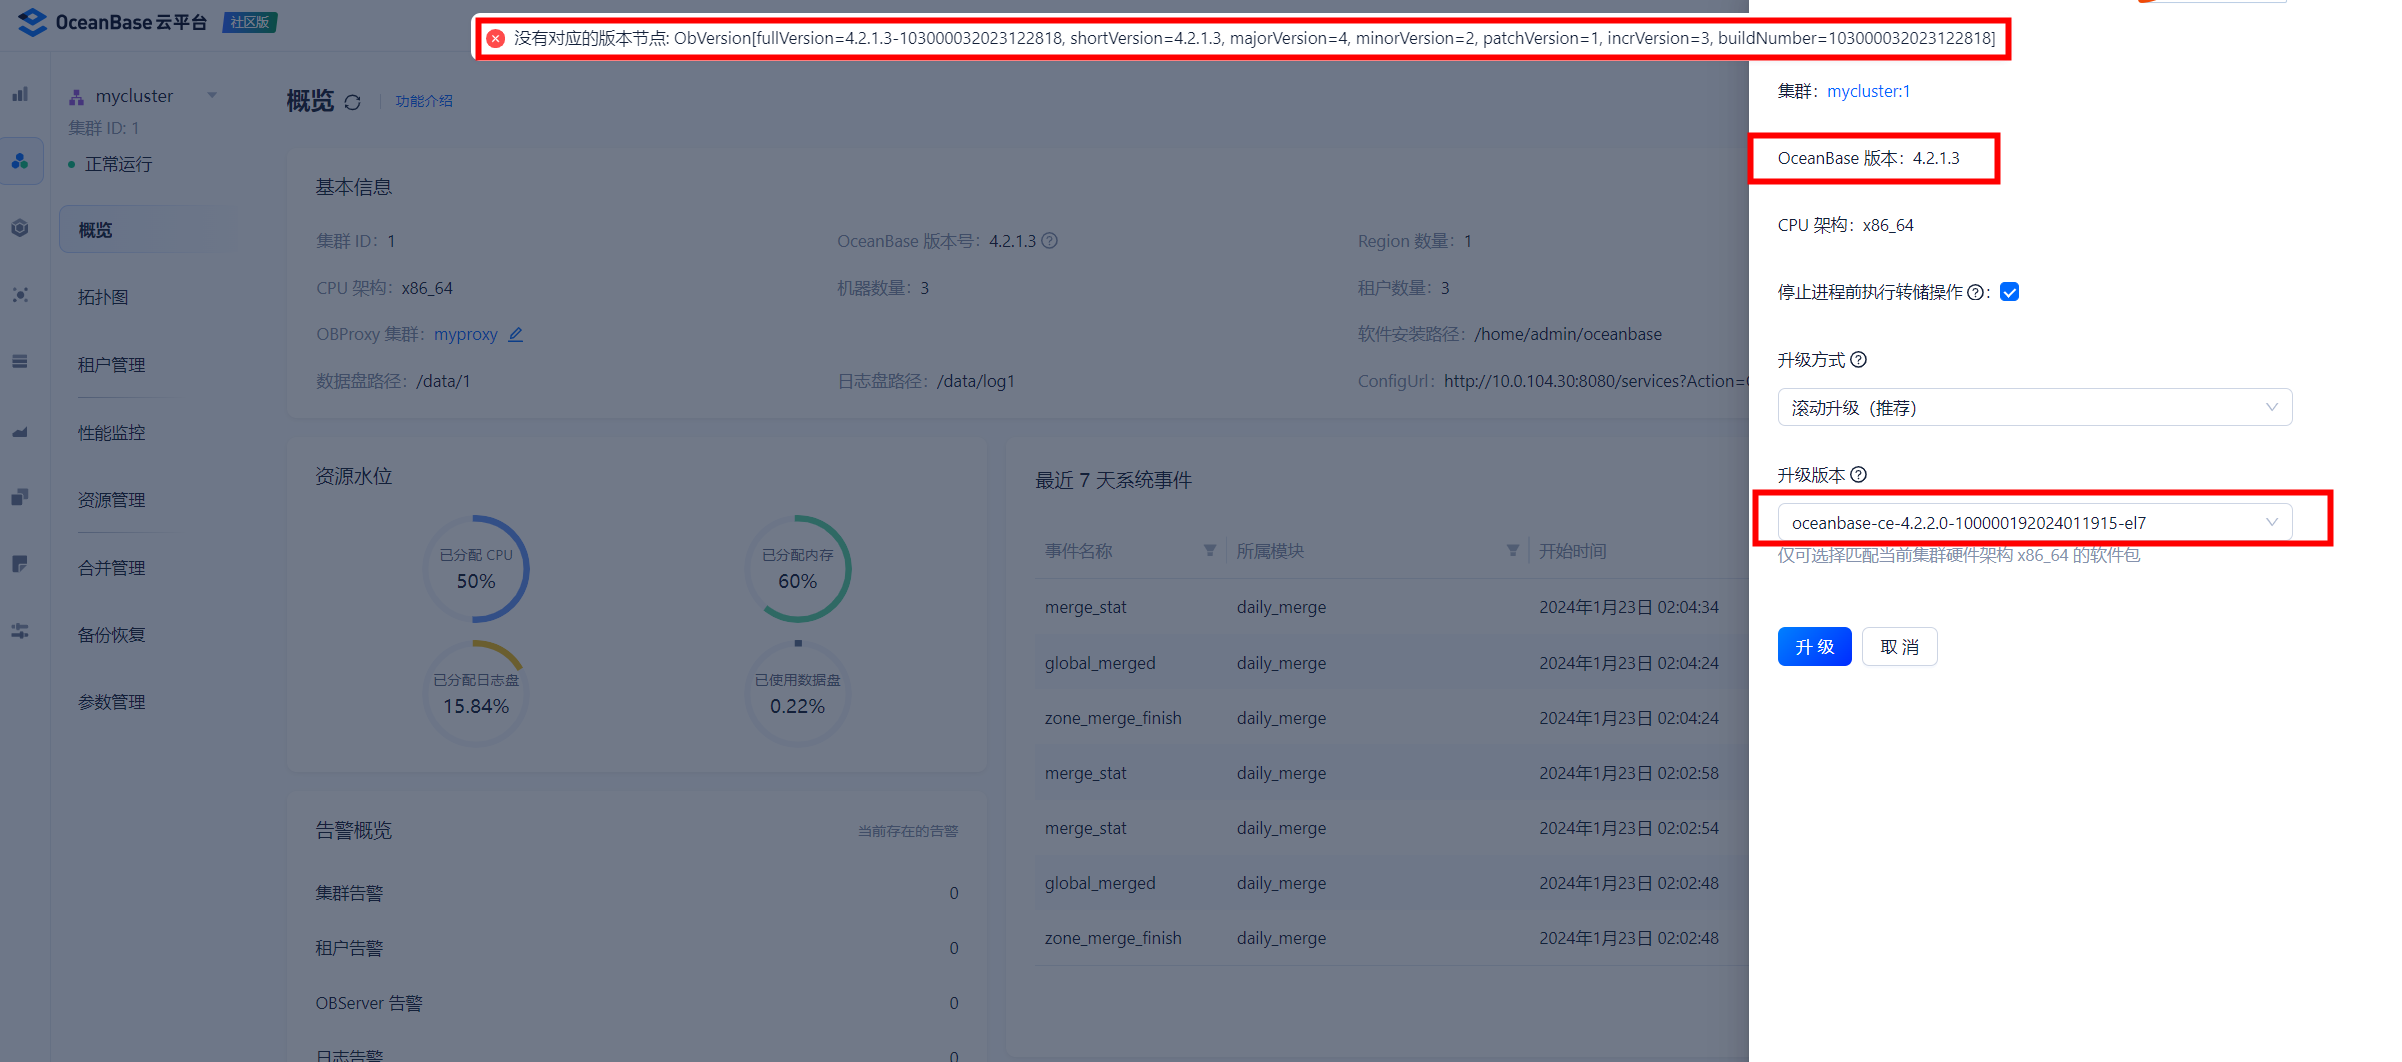
Task: Click the OceanBase cloud platform logo
Action: click(x=112, y=22)
